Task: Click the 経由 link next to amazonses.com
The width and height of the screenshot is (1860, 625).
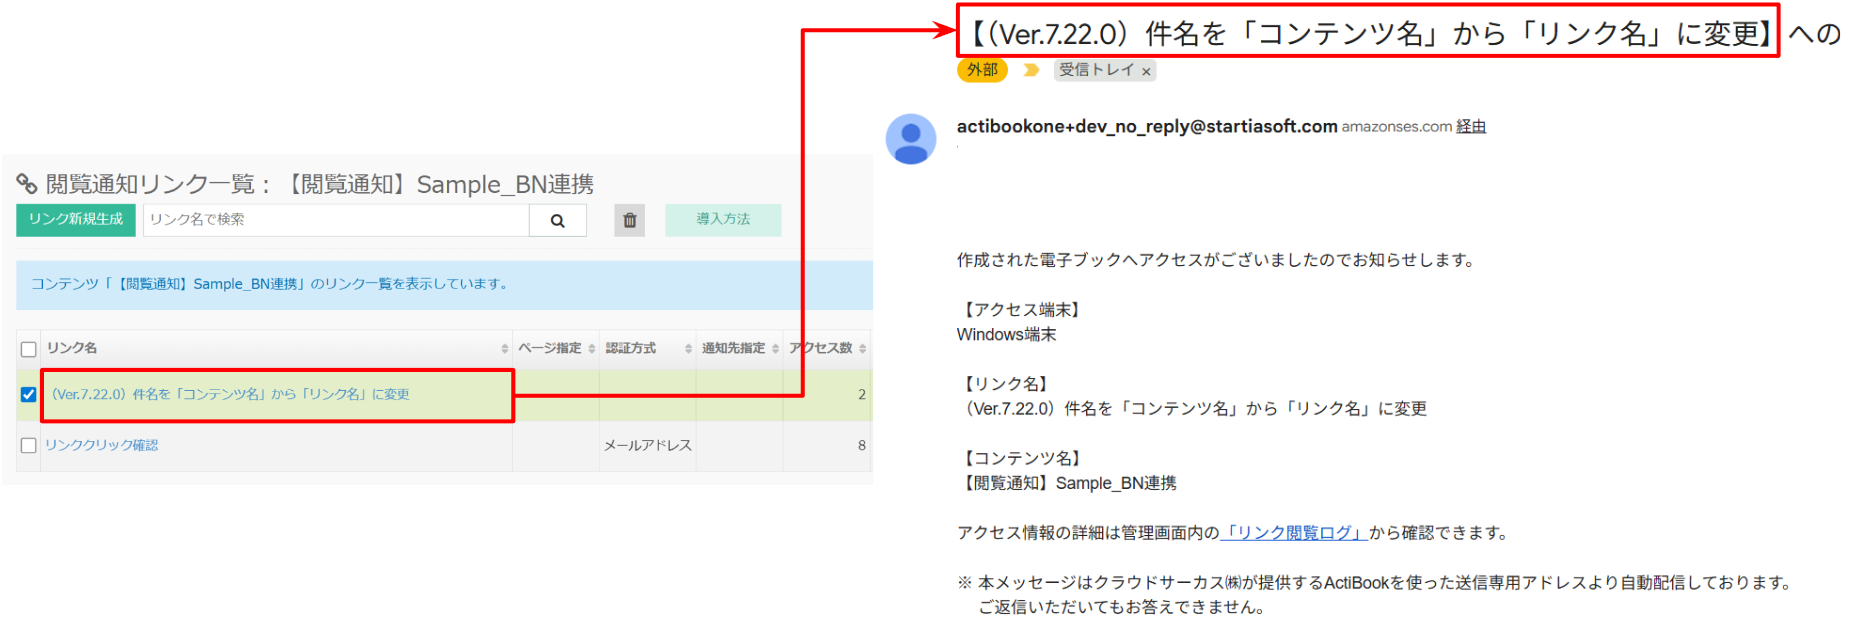Action: 1471,127
